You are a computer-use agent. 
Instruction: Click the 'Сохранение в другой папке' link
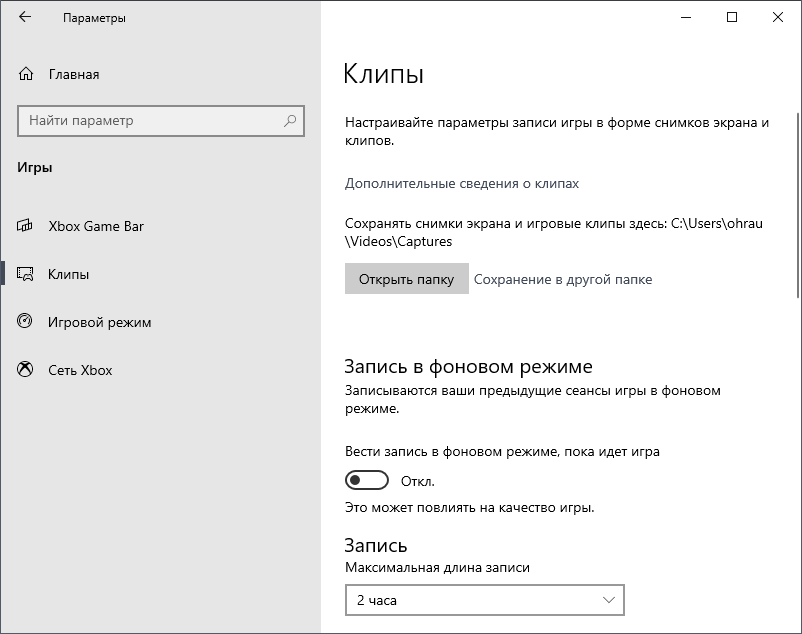point(563,280)
